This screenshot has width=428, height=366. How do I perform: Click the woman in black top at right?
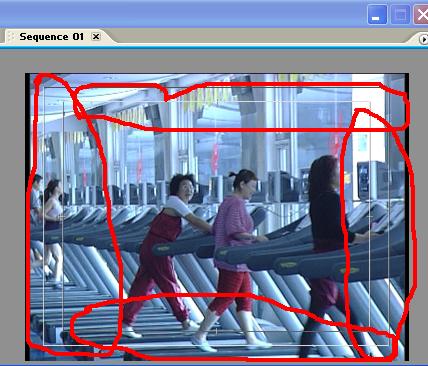pos(328,250)
